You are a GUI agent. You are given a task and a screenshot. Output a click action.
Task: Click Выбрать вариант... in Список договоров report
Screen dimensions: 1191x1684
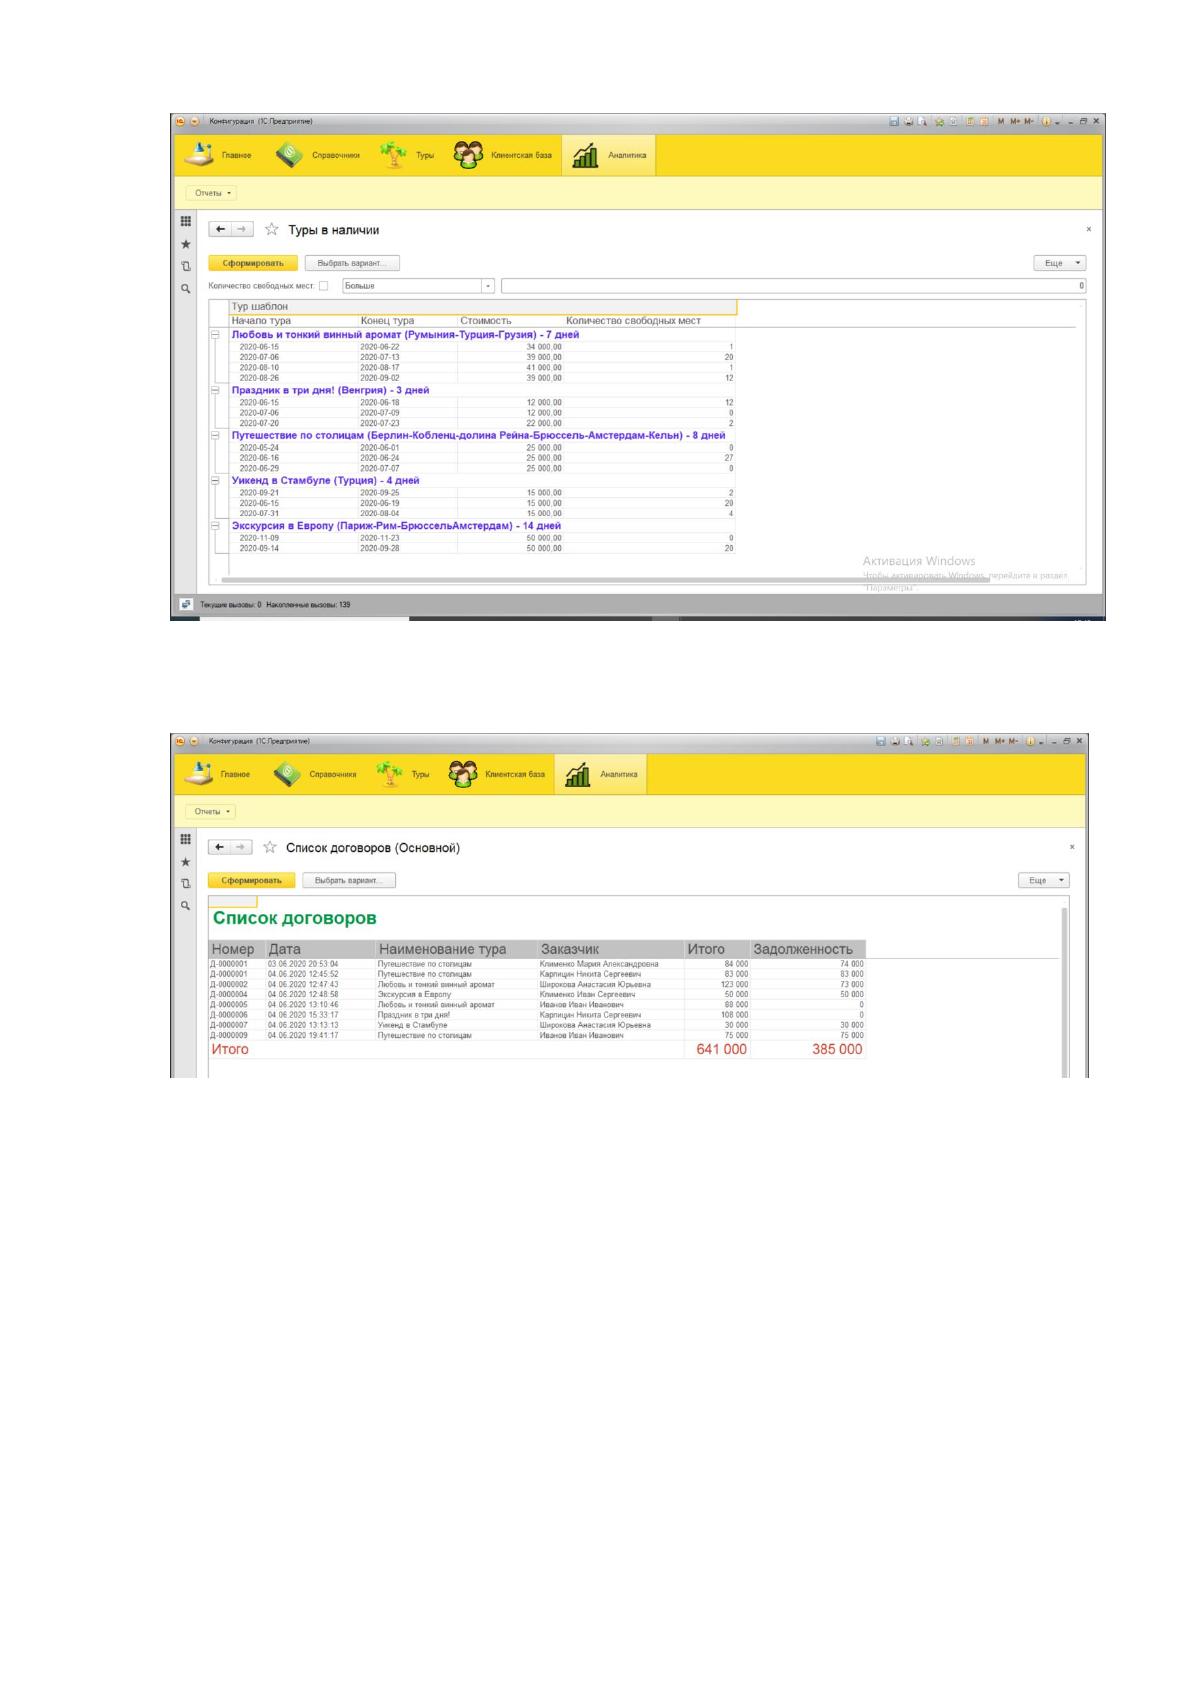[349, 880]
